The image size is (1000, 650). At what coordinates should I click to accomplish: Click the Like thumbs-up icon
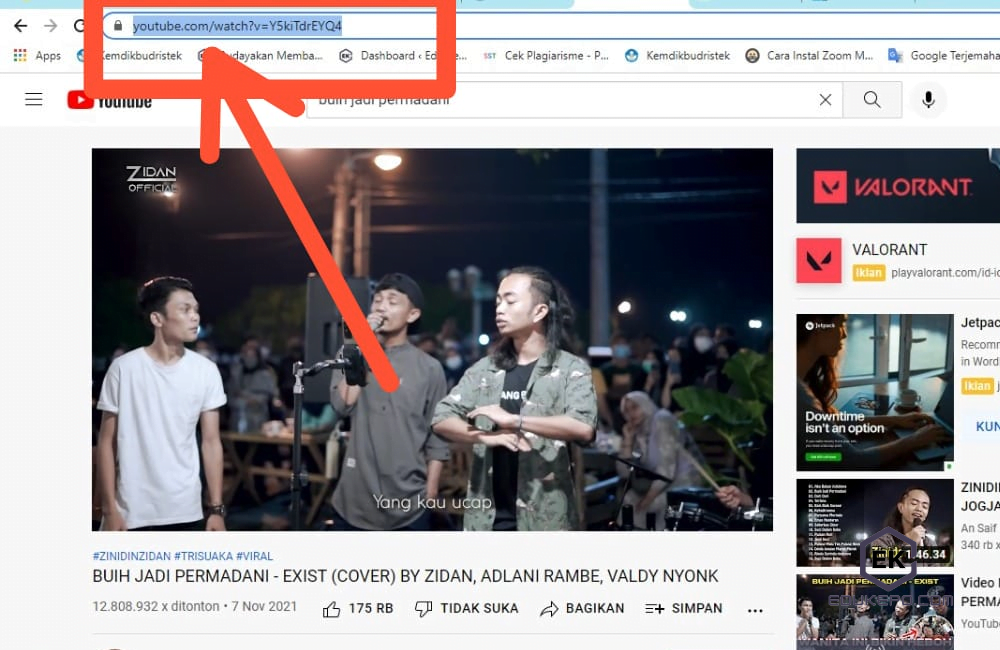click(331, 608)
